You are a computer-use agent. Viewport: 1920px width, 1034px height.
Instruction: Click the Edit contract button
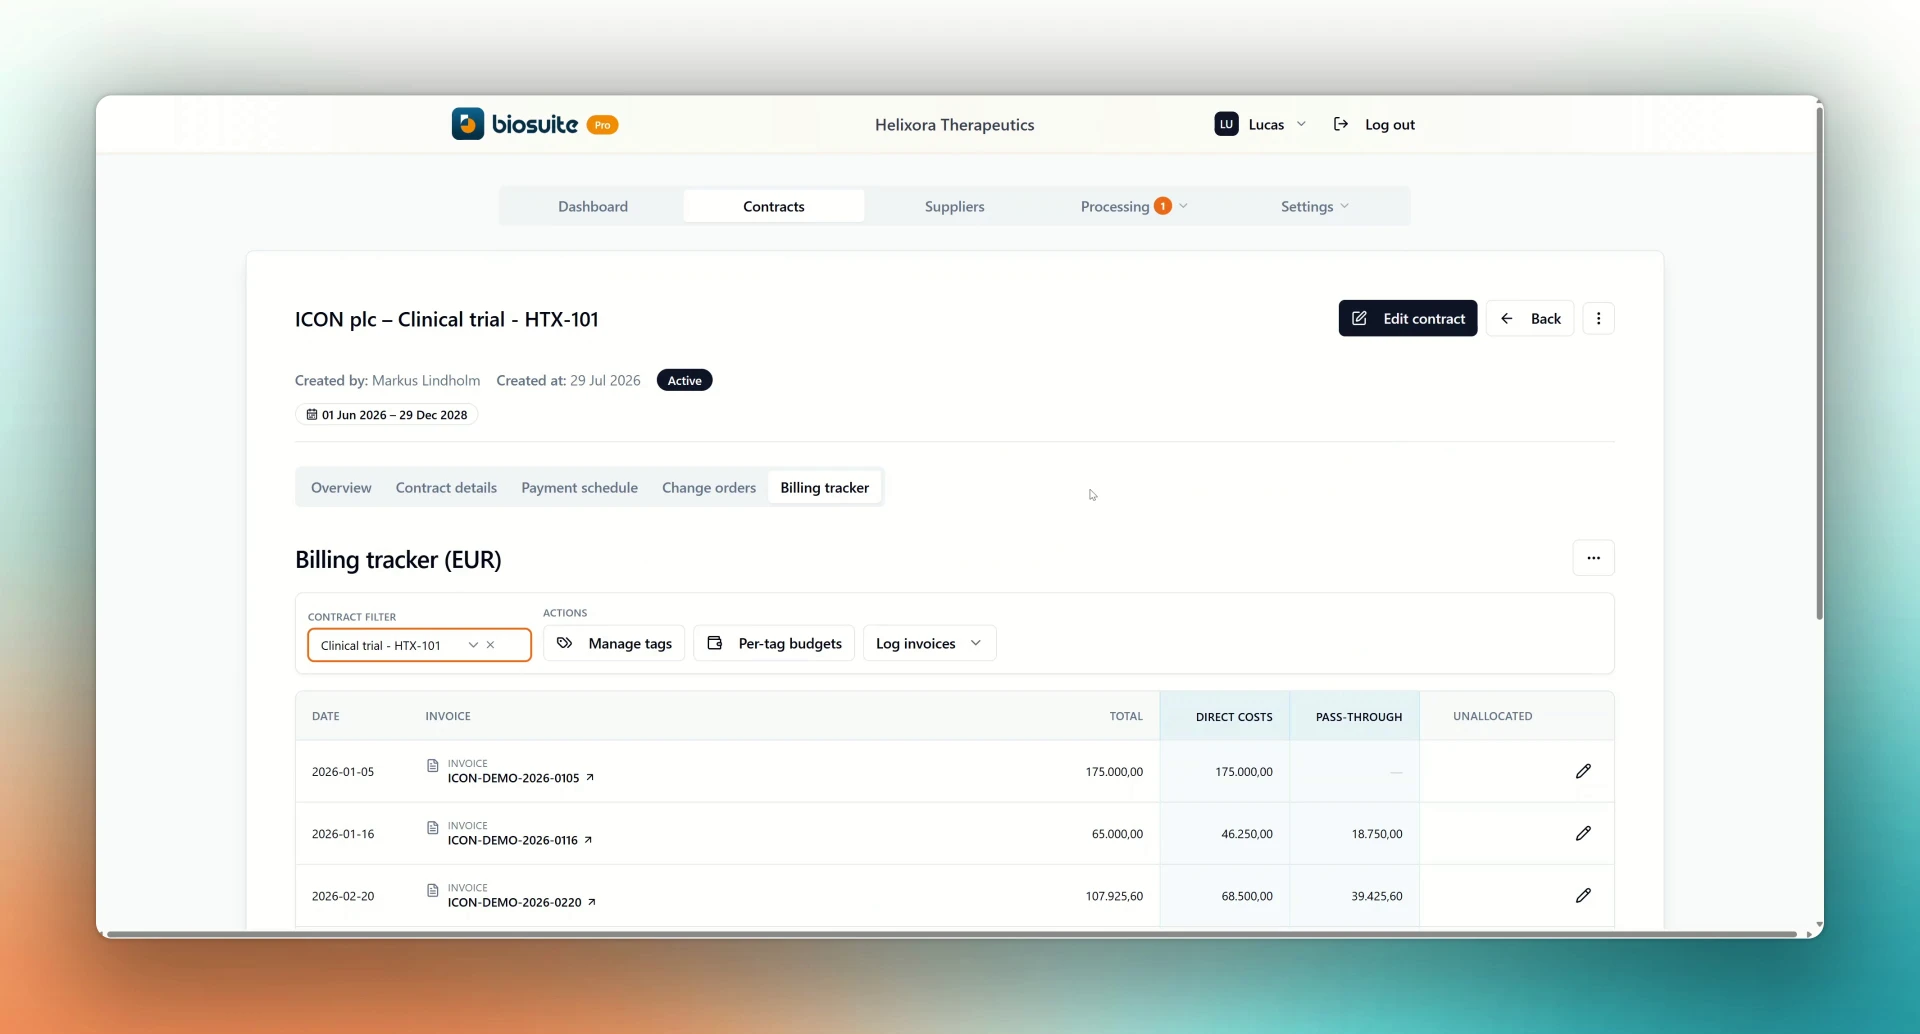coord(1407,318)
